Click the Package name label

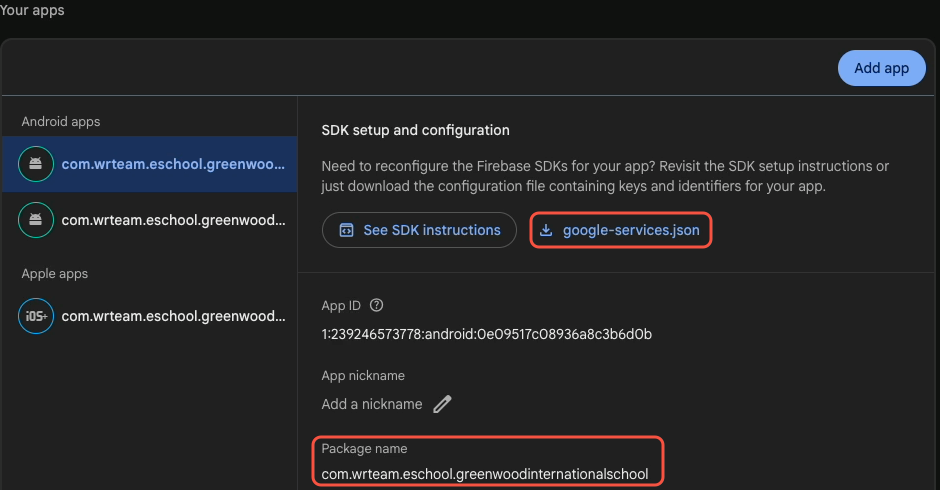point(364,449)
